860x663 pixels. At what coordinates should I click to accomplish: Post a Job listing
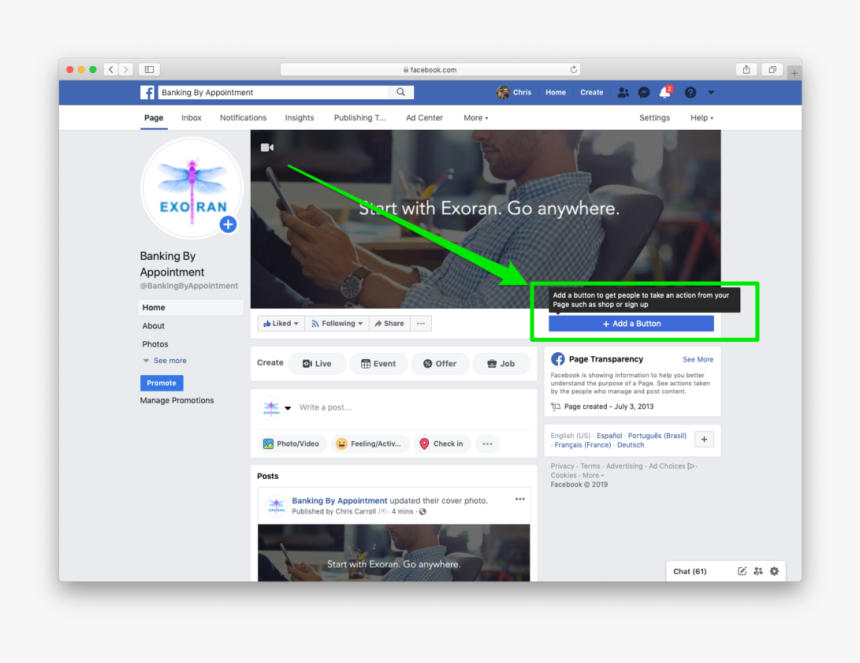501,363
